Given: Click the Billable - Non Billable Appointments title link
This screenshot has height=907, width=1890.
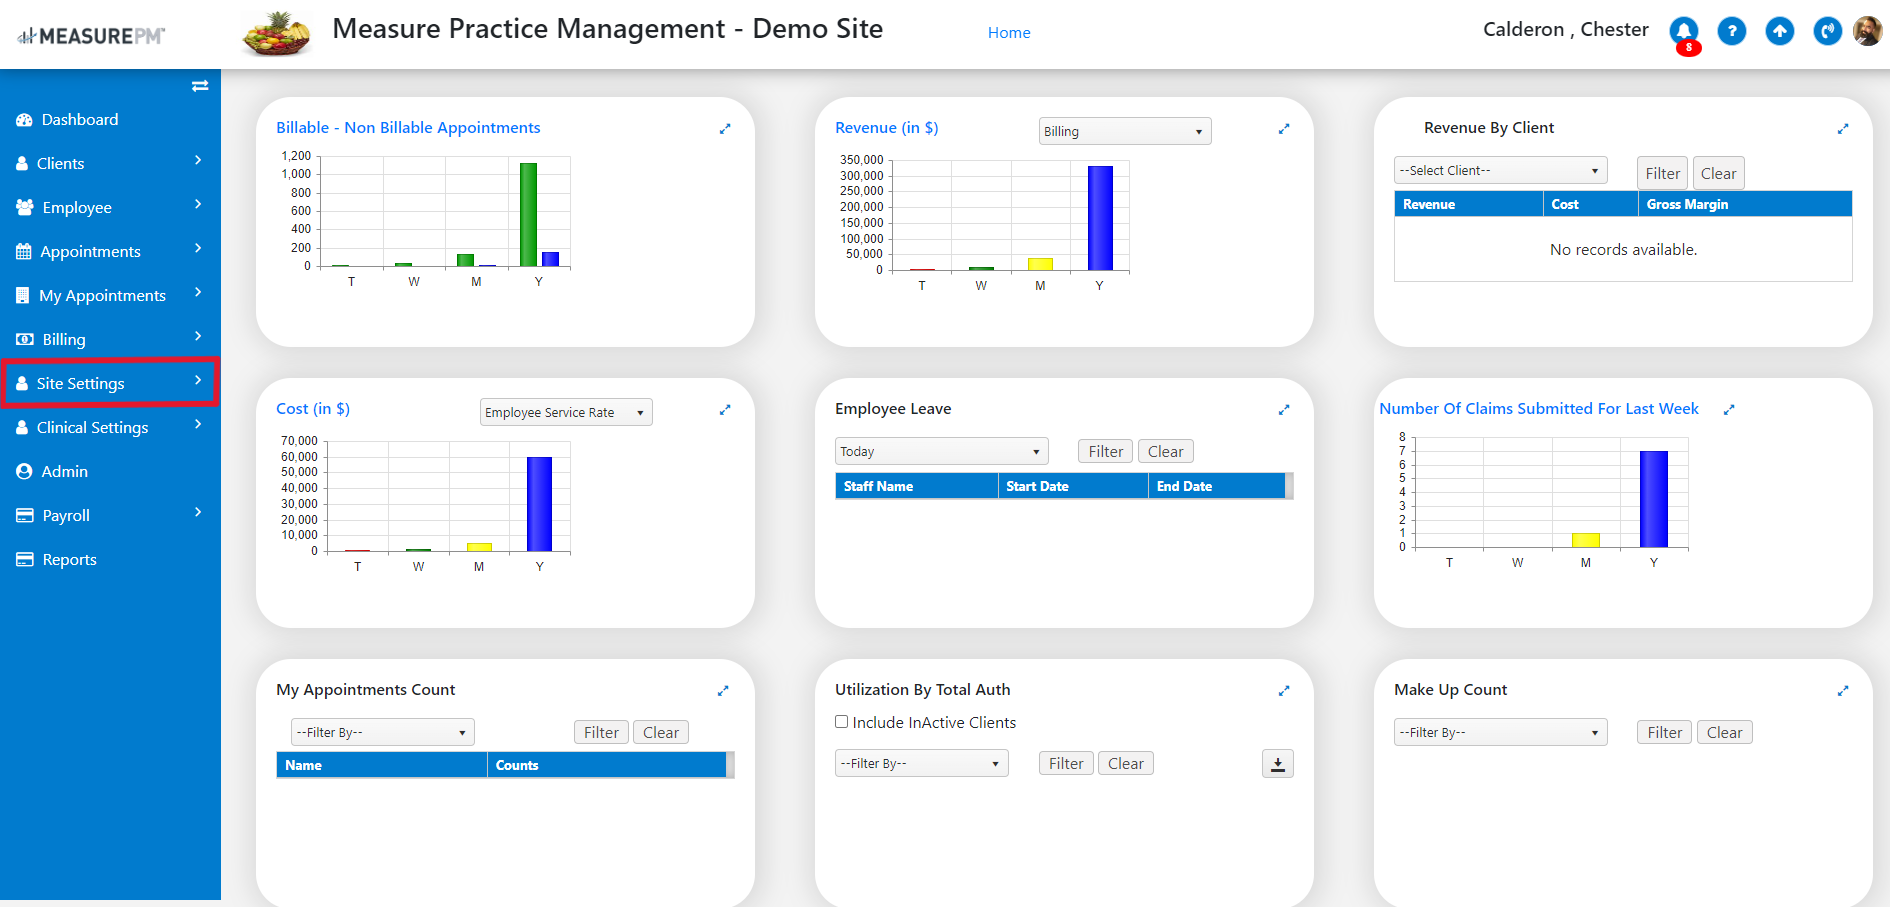Looking at the screenshot, I should (x=408, y=128).
